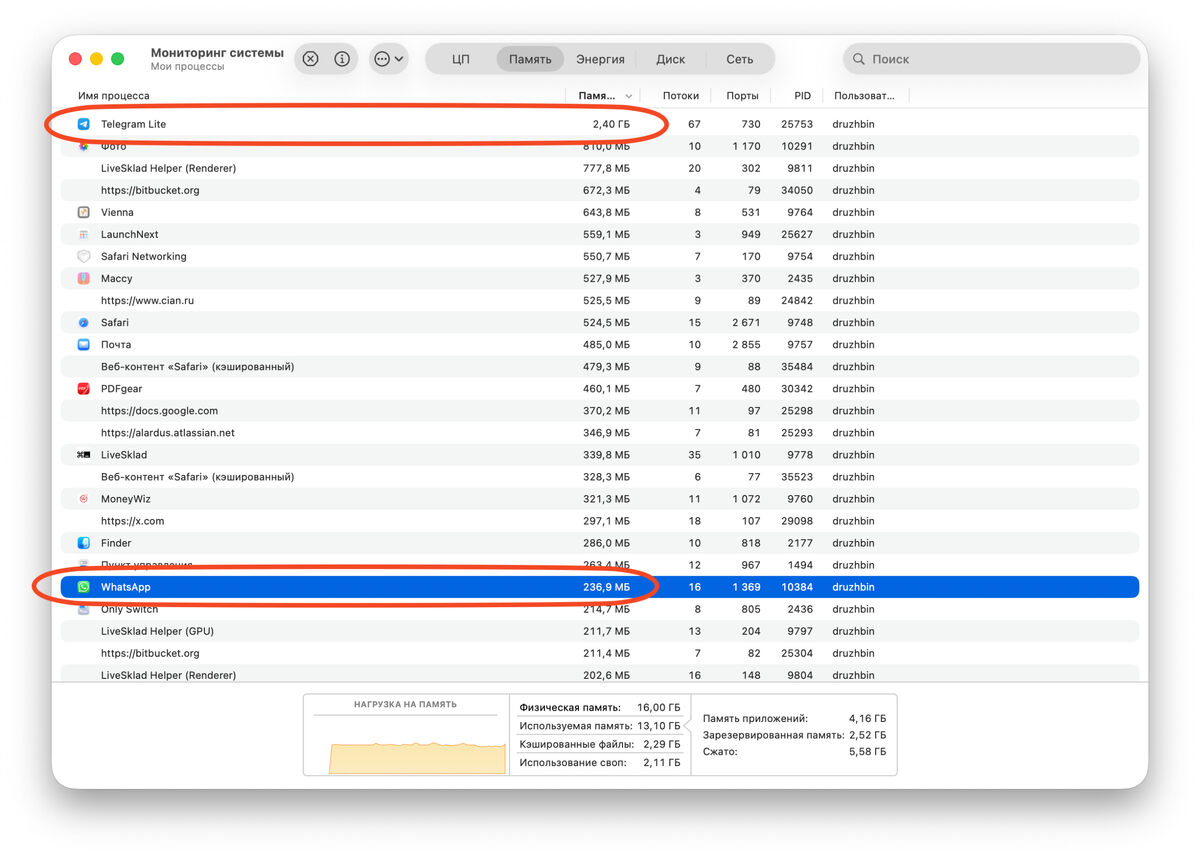Click the Only Switch app icon
This screenshot has width=1200, height=857.
pos(84,609)
